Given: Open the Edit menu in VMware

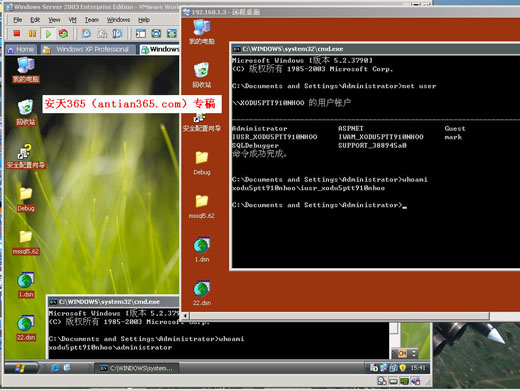Looking at the screenshot, I should click(35, 20).
